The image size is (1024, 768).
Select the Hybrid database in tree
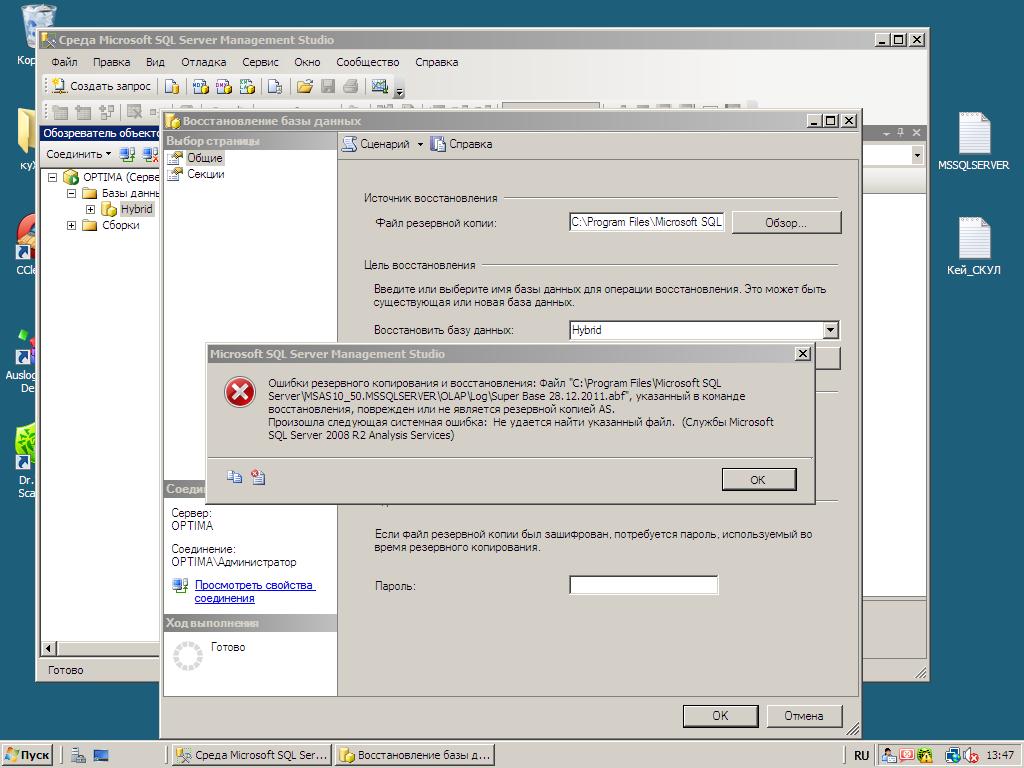tap(136, 209)
